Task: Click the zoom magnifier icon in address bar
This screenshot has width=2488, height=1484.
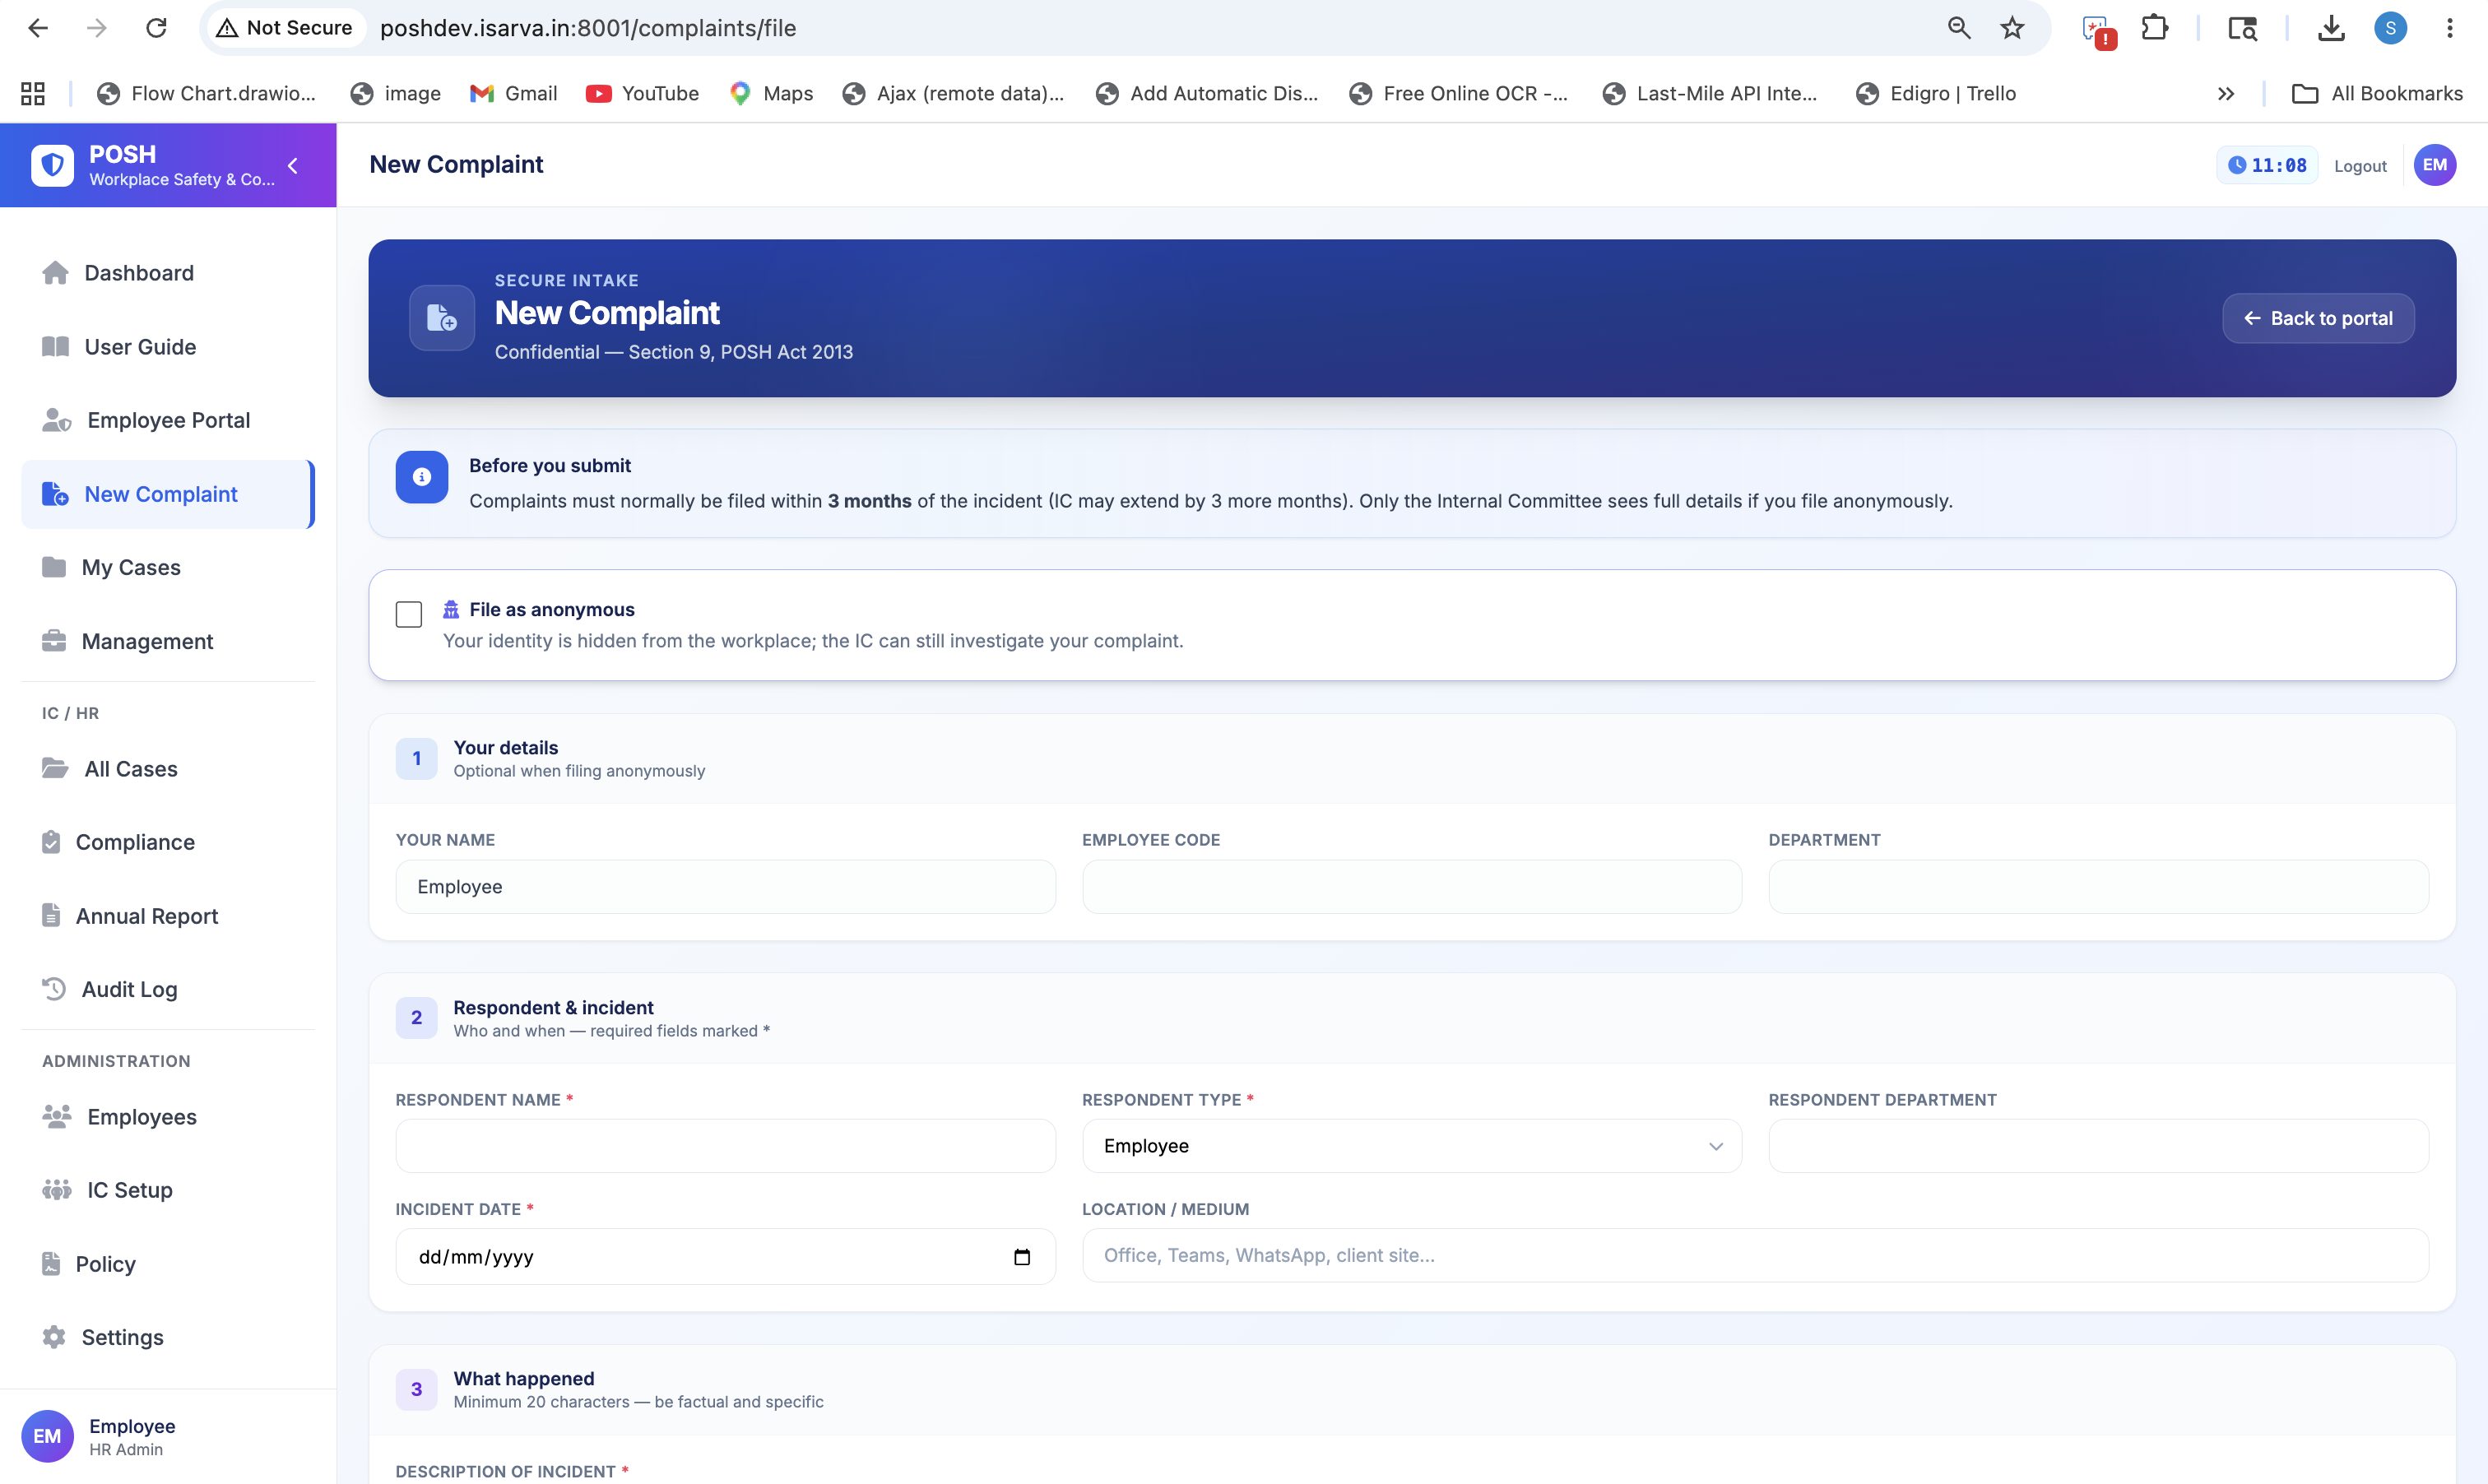Action: (1959, 28)
